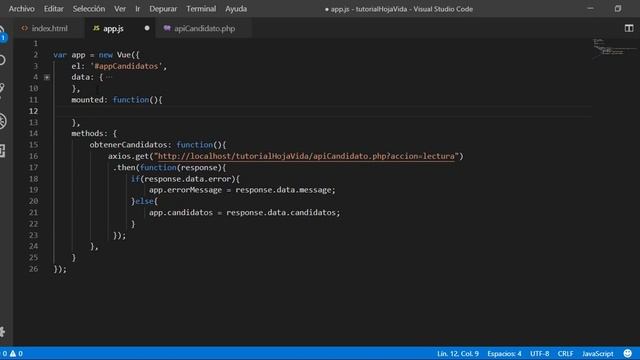640x360 pixels.
Task: Expand the folded data block on line 4
Action: tap(47, 77)
